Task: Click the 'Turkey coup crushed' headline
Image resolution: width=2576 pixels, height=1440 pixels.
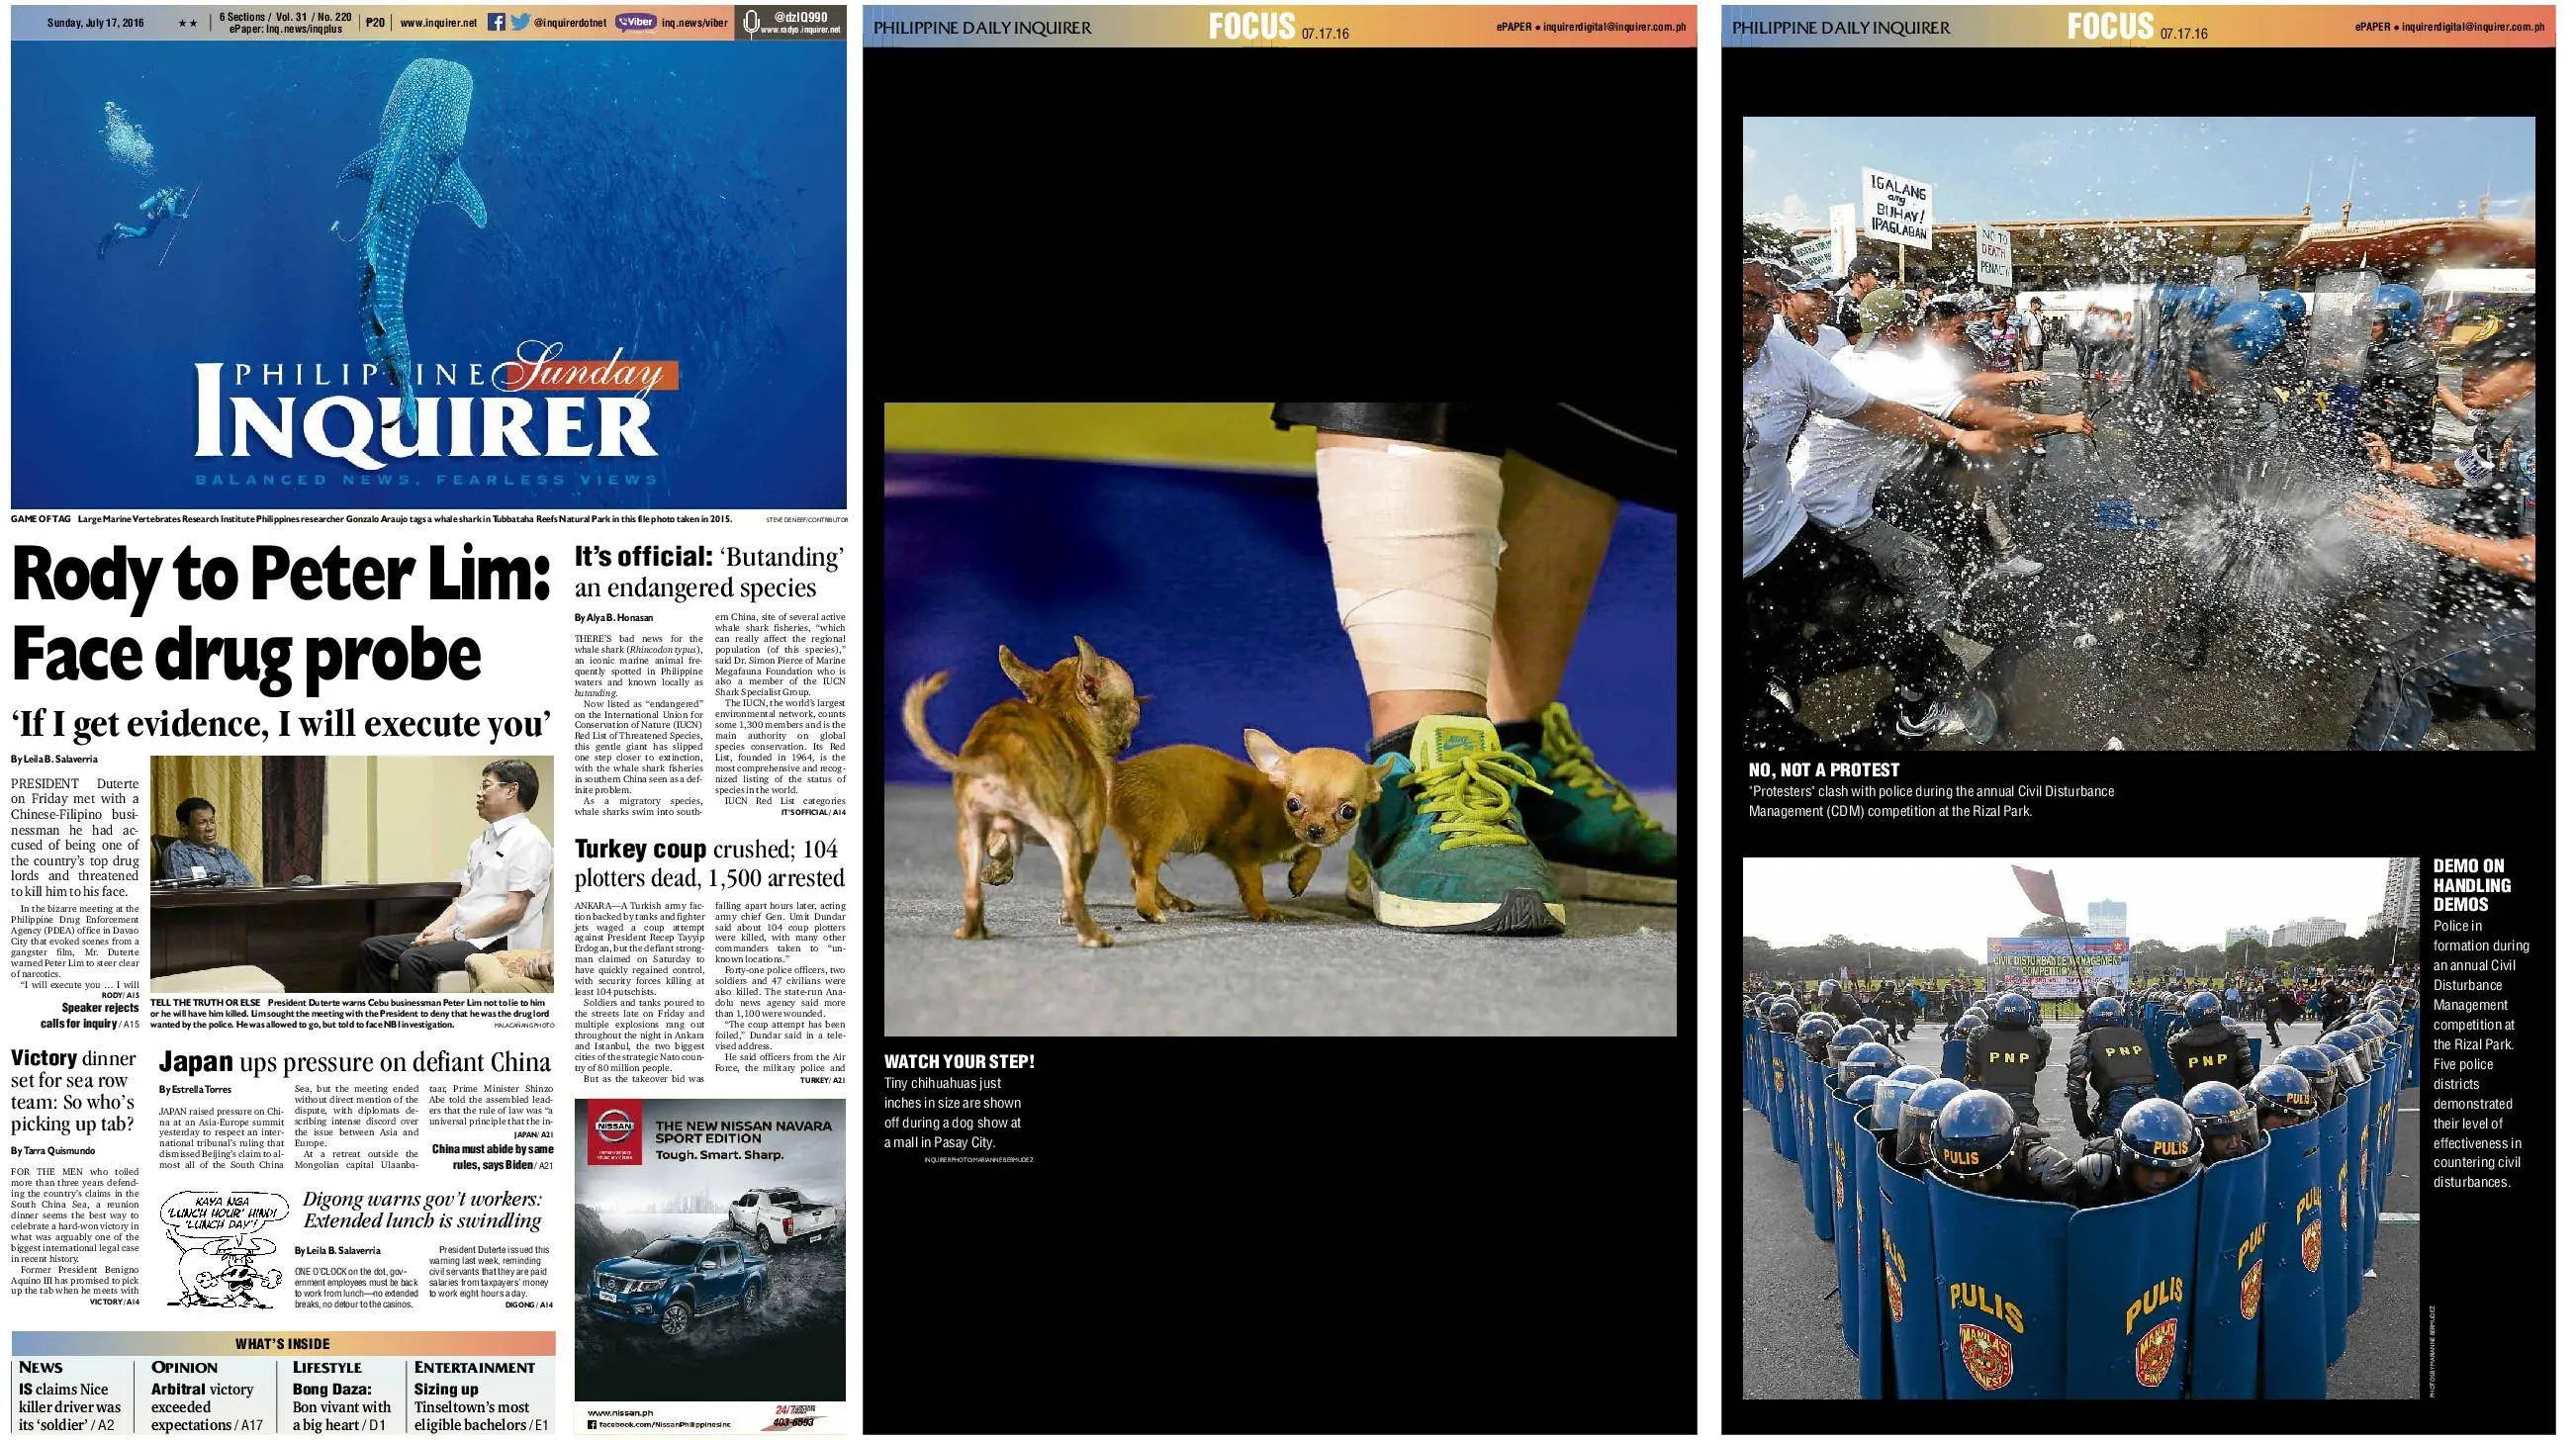Action: click(709, 863)
